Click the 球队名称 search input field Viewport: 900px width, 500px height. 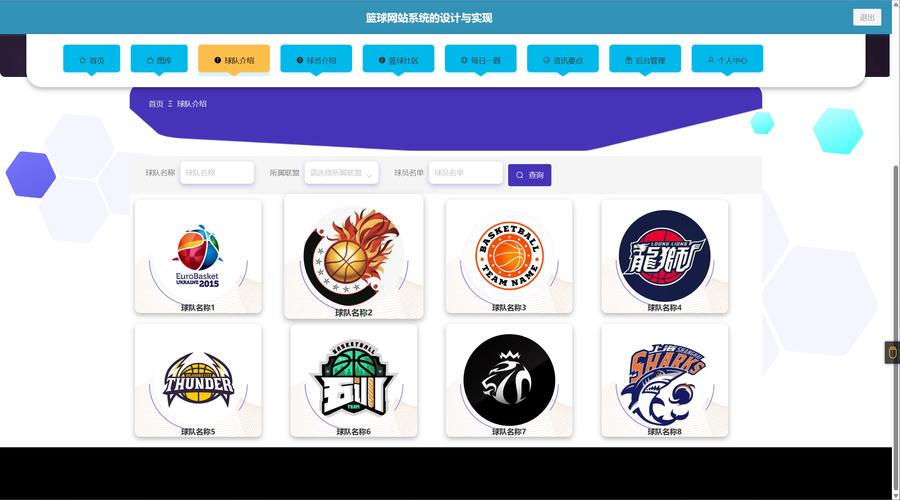pyautogui.click(x=217, y=173)
